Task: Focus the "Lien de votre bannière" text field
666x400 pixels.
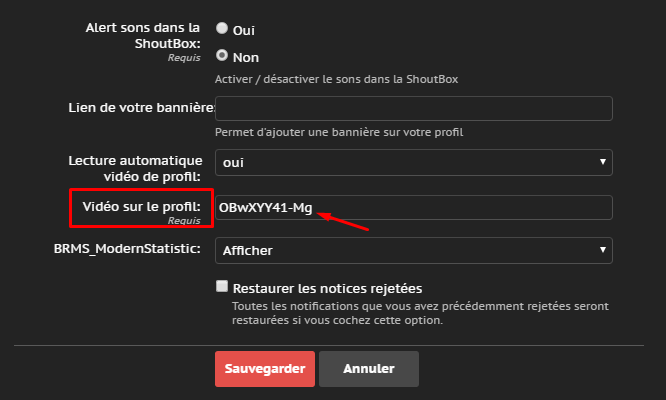Action: click(413, 108)
